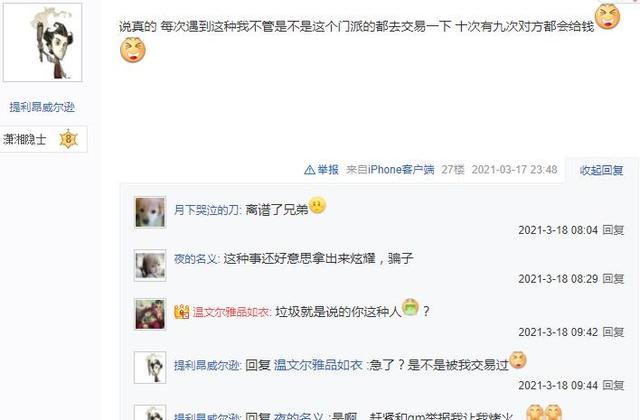Click the laughing emoji below the post text
The height and width of the screenshot is (420, 640).
133,50
